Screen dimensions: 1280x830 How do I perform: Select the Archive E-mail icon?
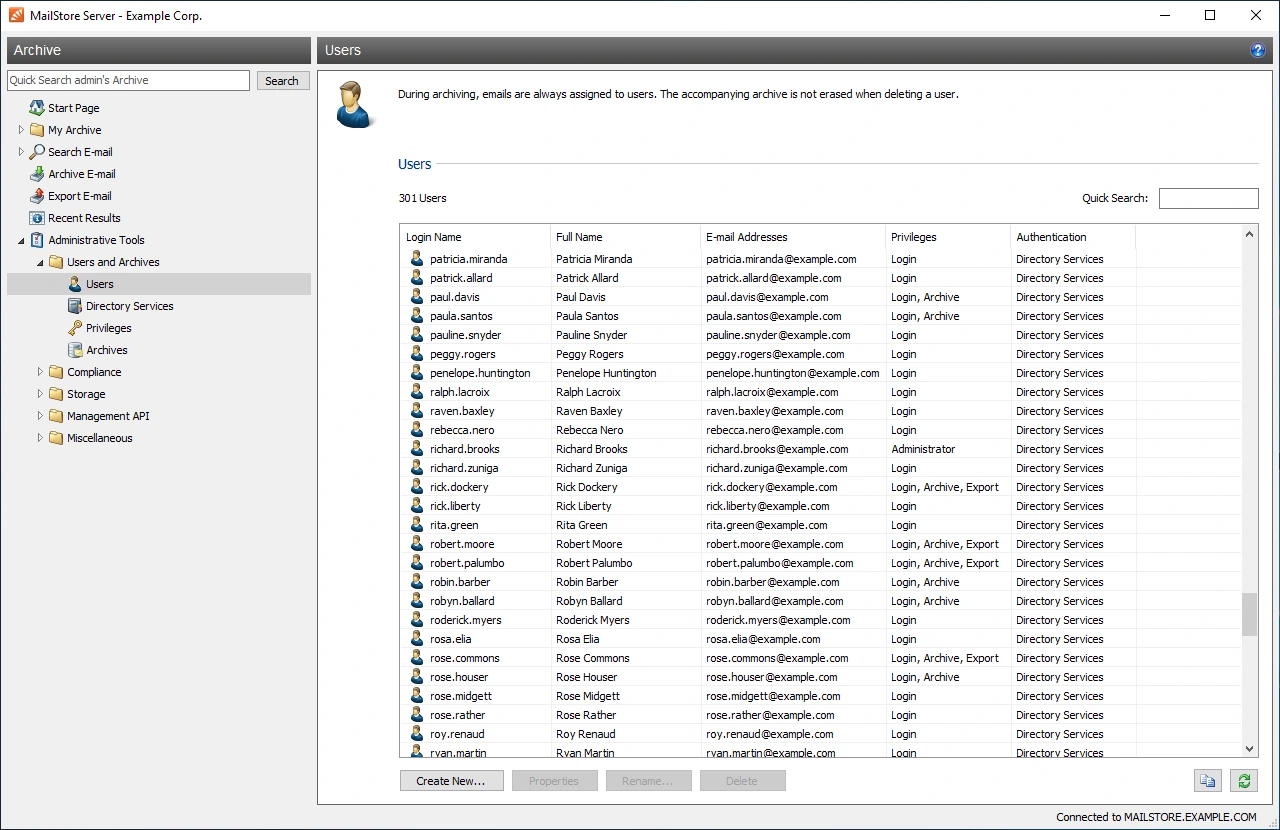coord(37,174)
